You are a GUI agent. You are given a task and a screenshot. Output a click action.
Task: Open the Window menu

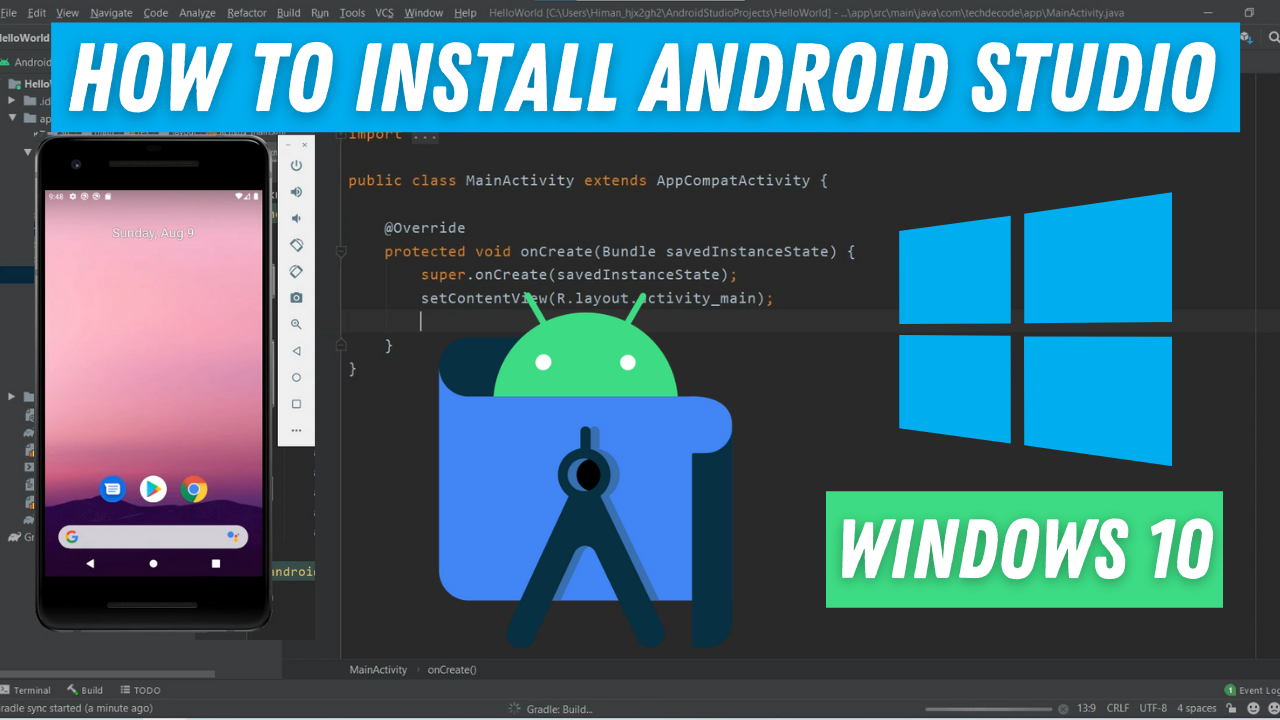point(424,13)
